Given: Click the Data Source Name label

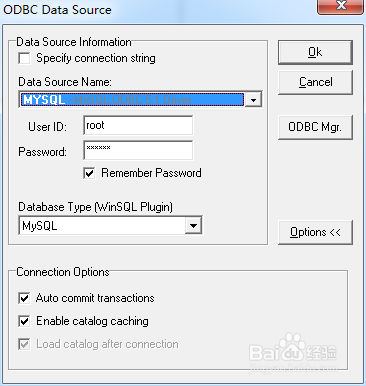Looking at the screenshot, I should (x=65, y=82).
